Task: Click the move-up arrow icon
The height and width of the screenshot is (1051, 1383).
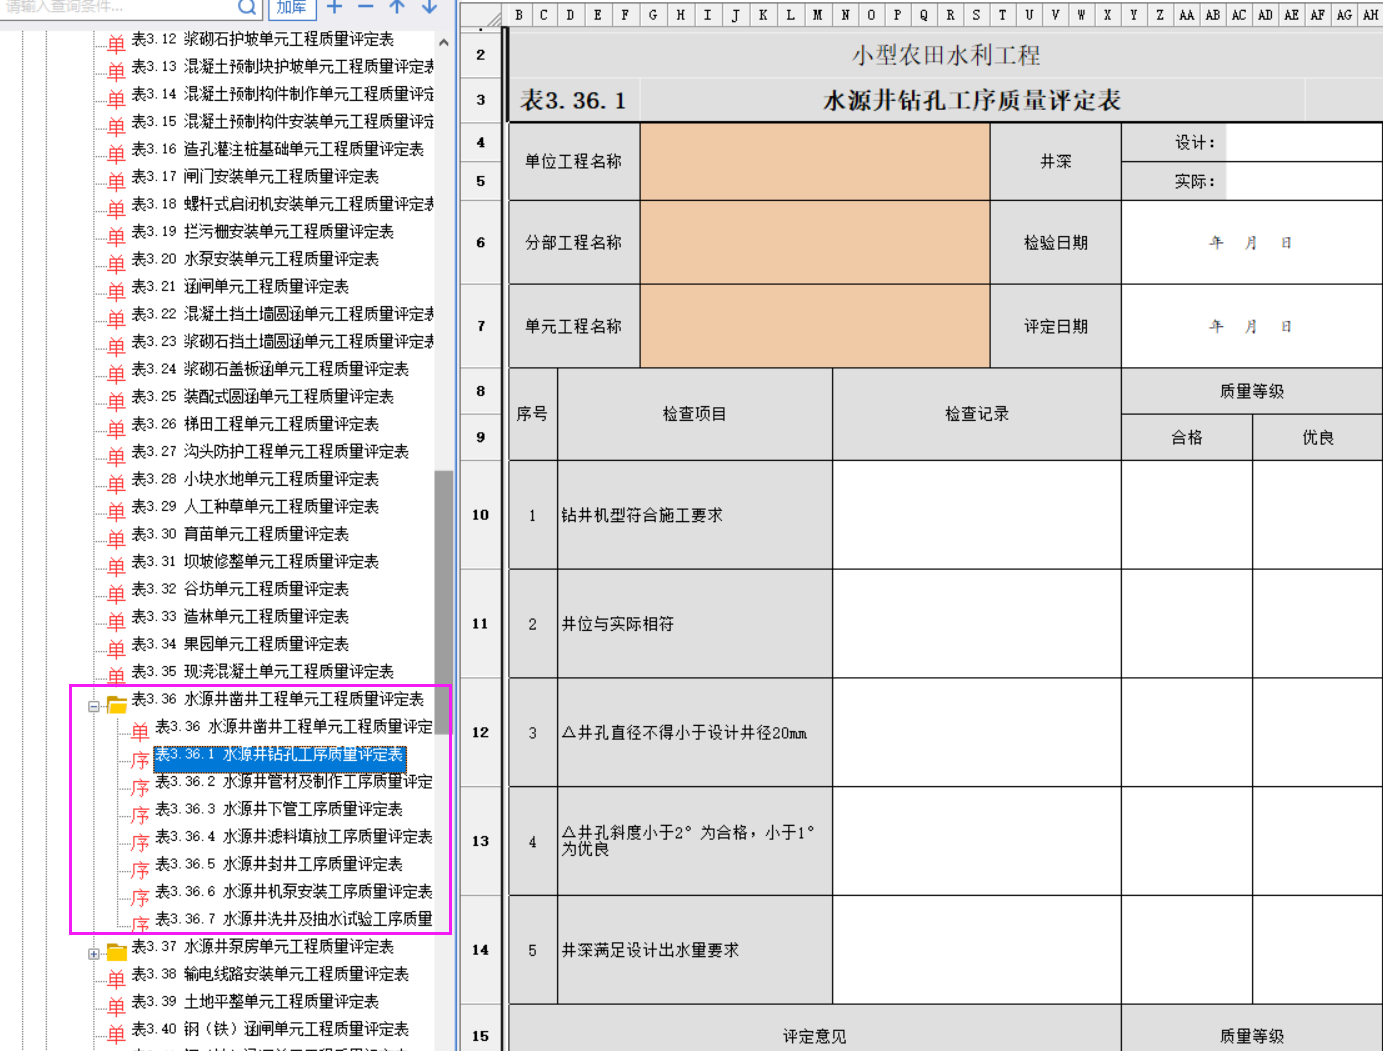Action: (x=397, y=7)
